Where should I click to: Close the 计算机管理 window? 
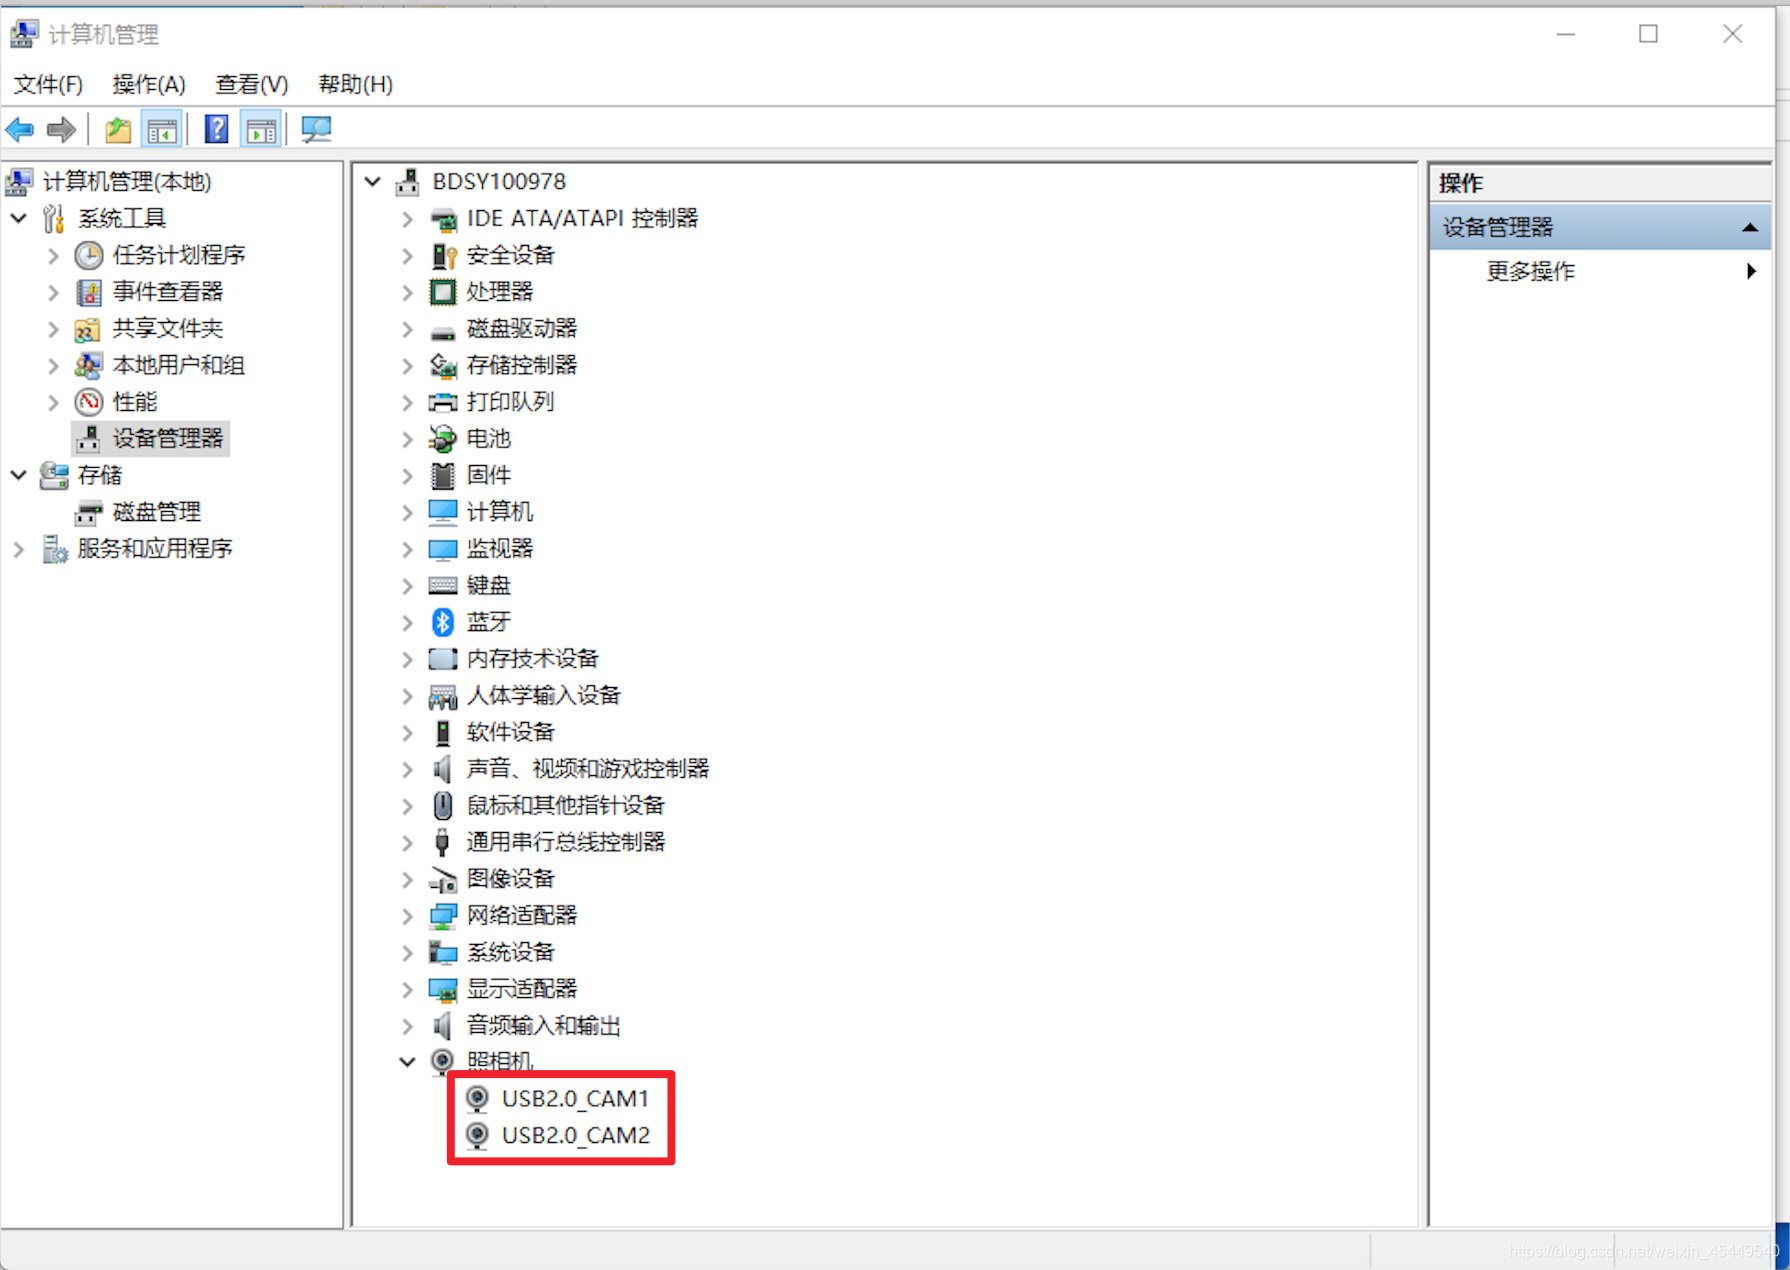(x=1733, y=34)
